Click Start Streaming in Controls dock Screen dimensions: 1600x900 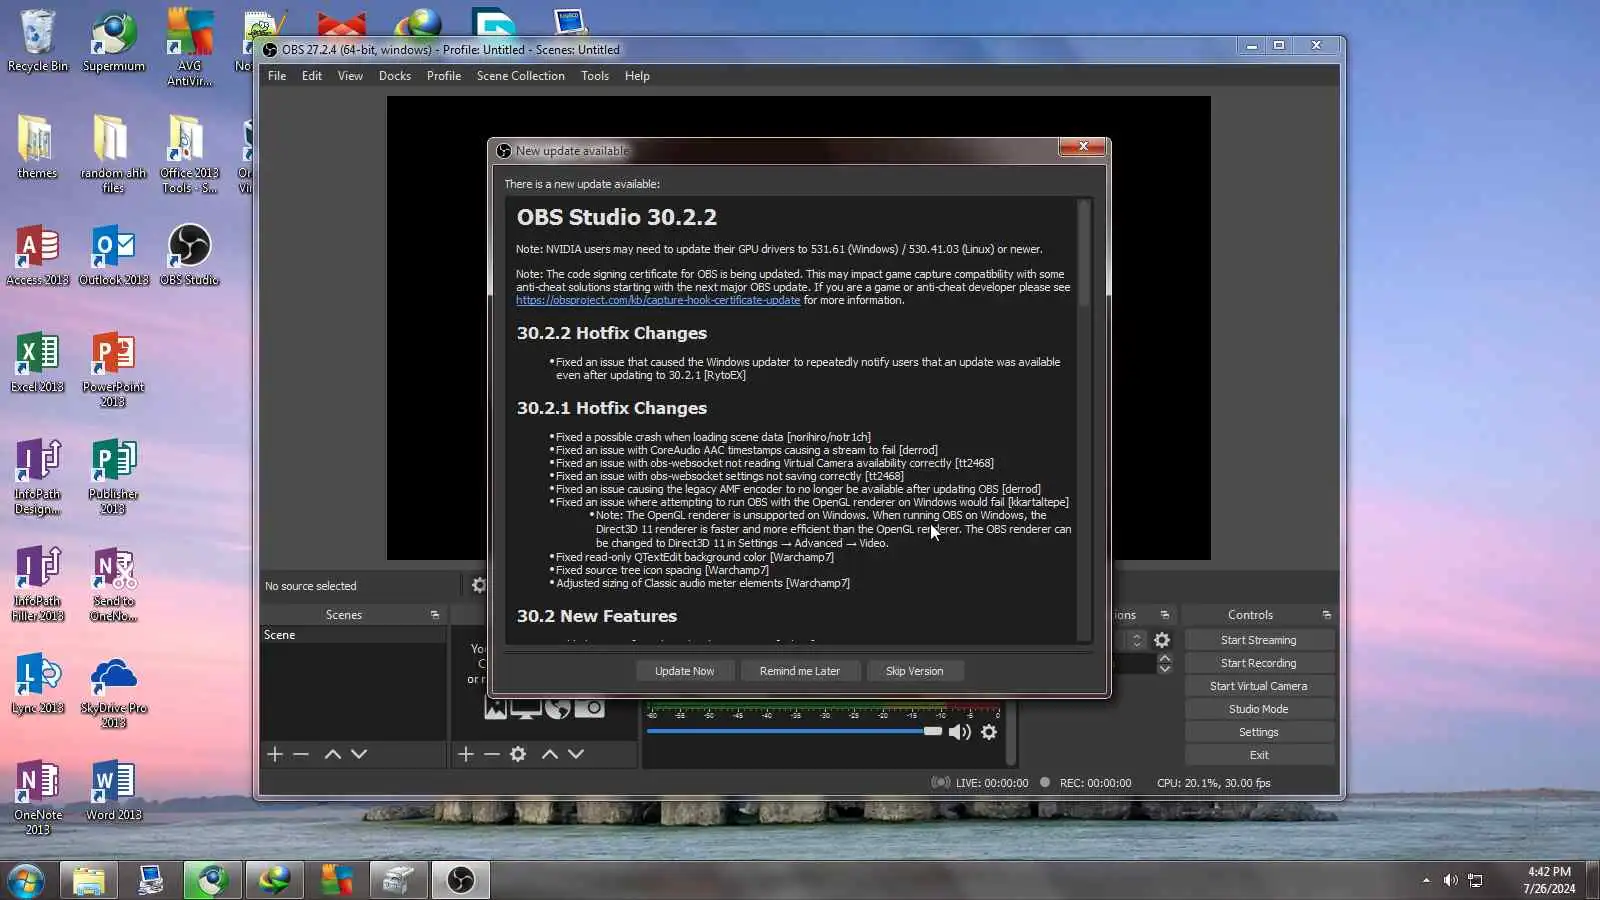click(x=1259, y=640)
